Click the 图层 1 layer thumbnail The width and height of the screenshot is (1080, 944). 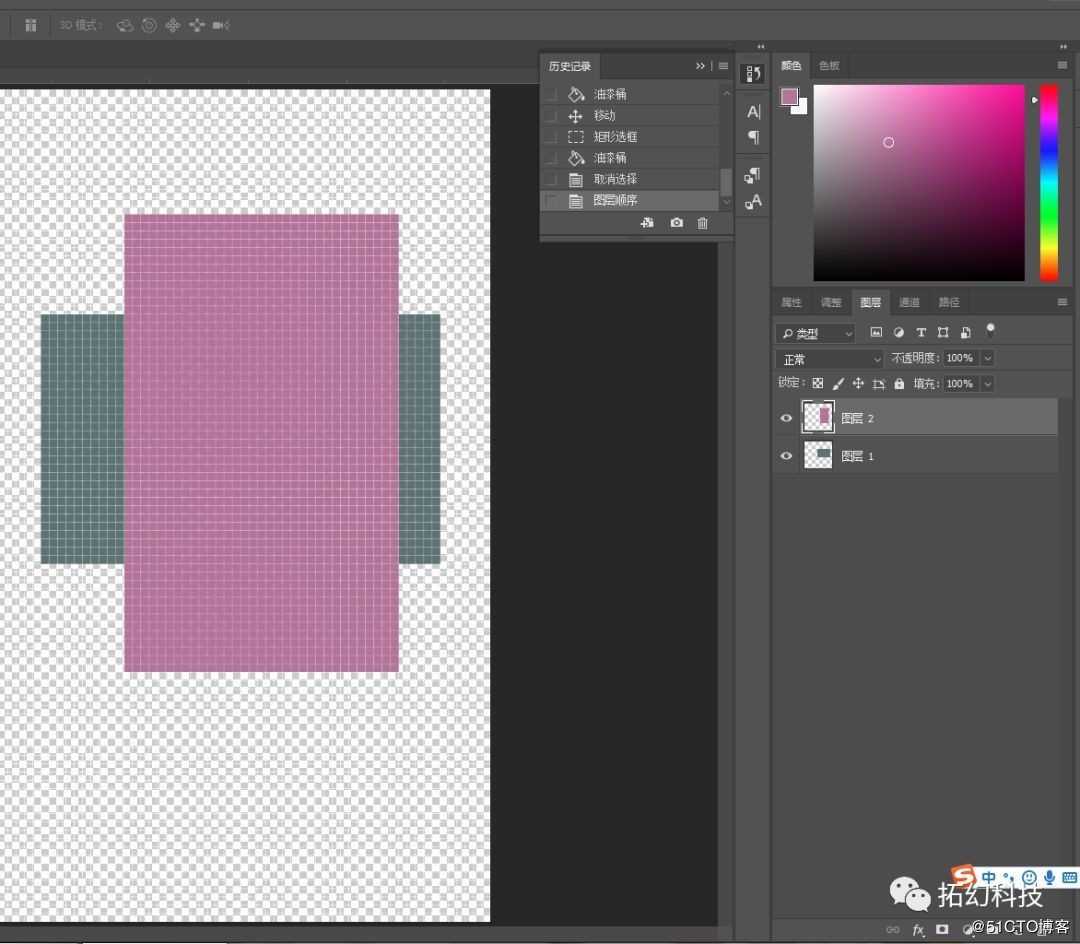818,456
